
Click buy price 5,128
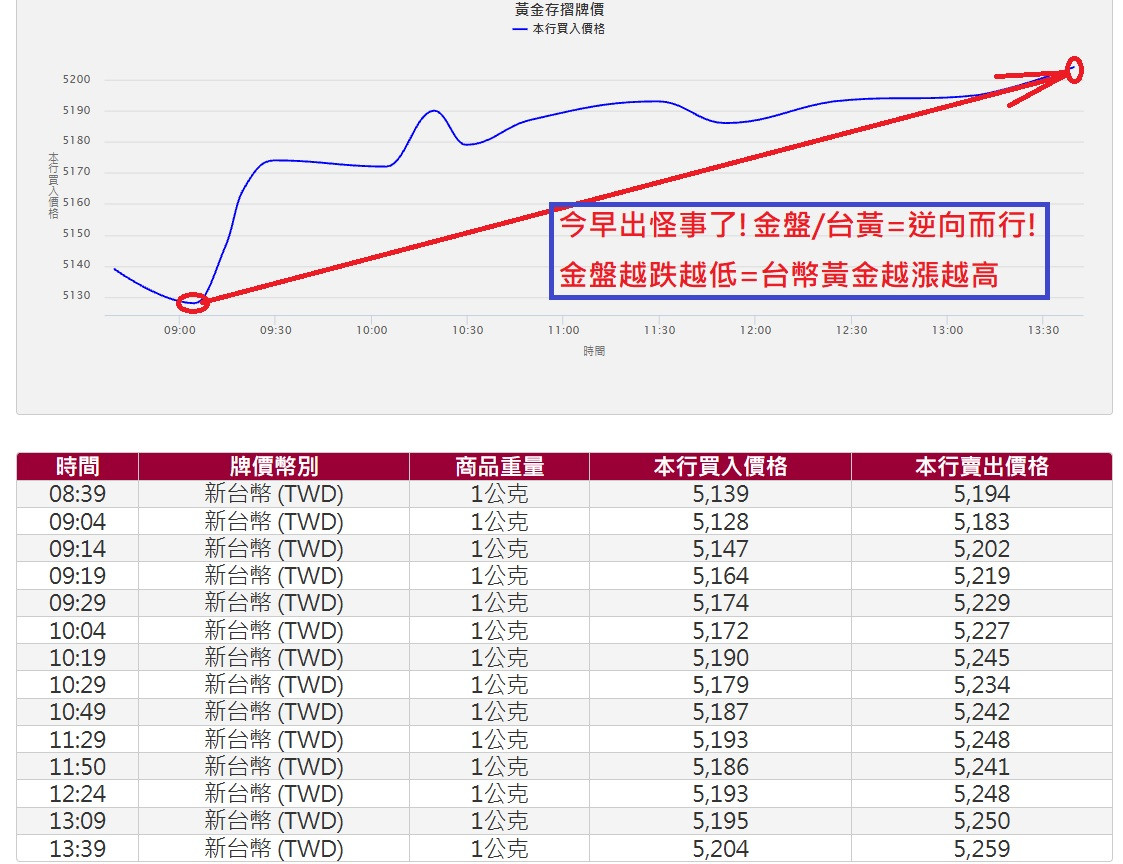tap(720, 522)
